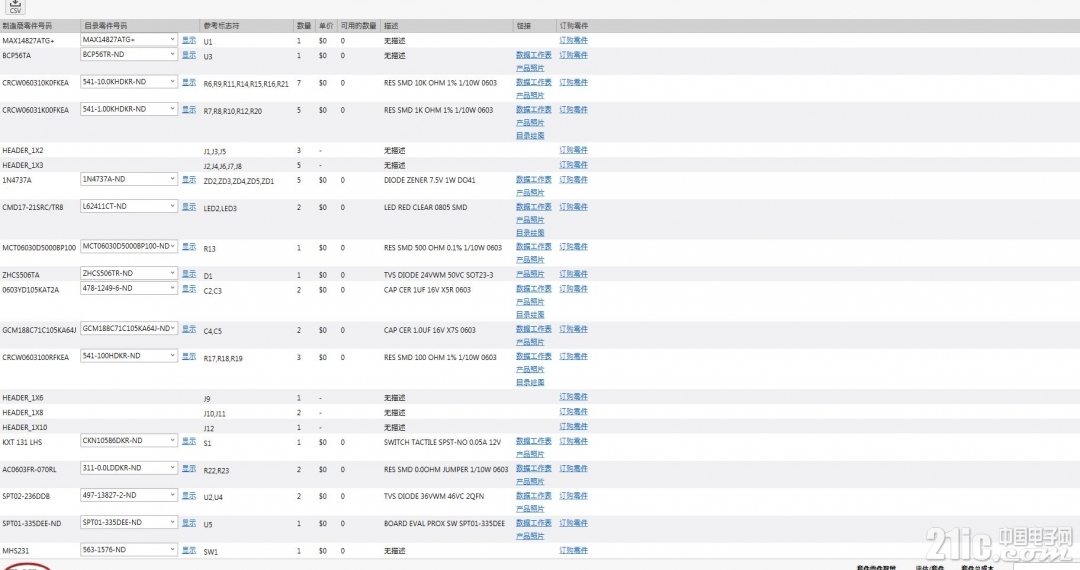This screenshot has width=1080, height=570.
Task: Expand the 541-10.0KHDKR-ND dropdown
Action: click(129, 82)
